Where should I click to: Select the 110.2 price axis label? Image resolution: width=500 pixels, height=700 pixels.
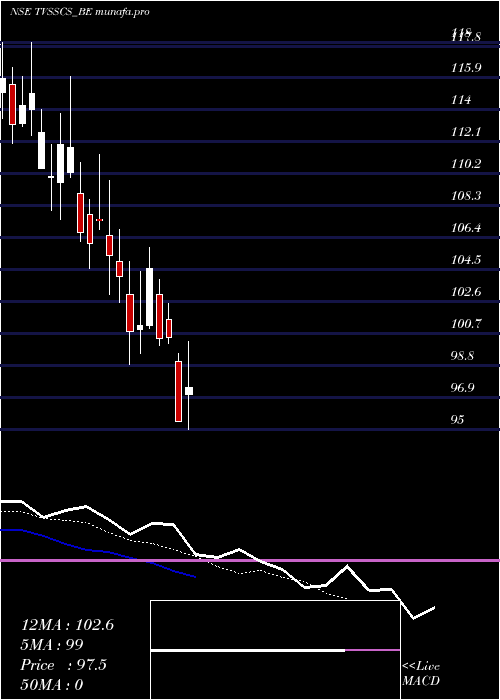(x=466, y=164)
